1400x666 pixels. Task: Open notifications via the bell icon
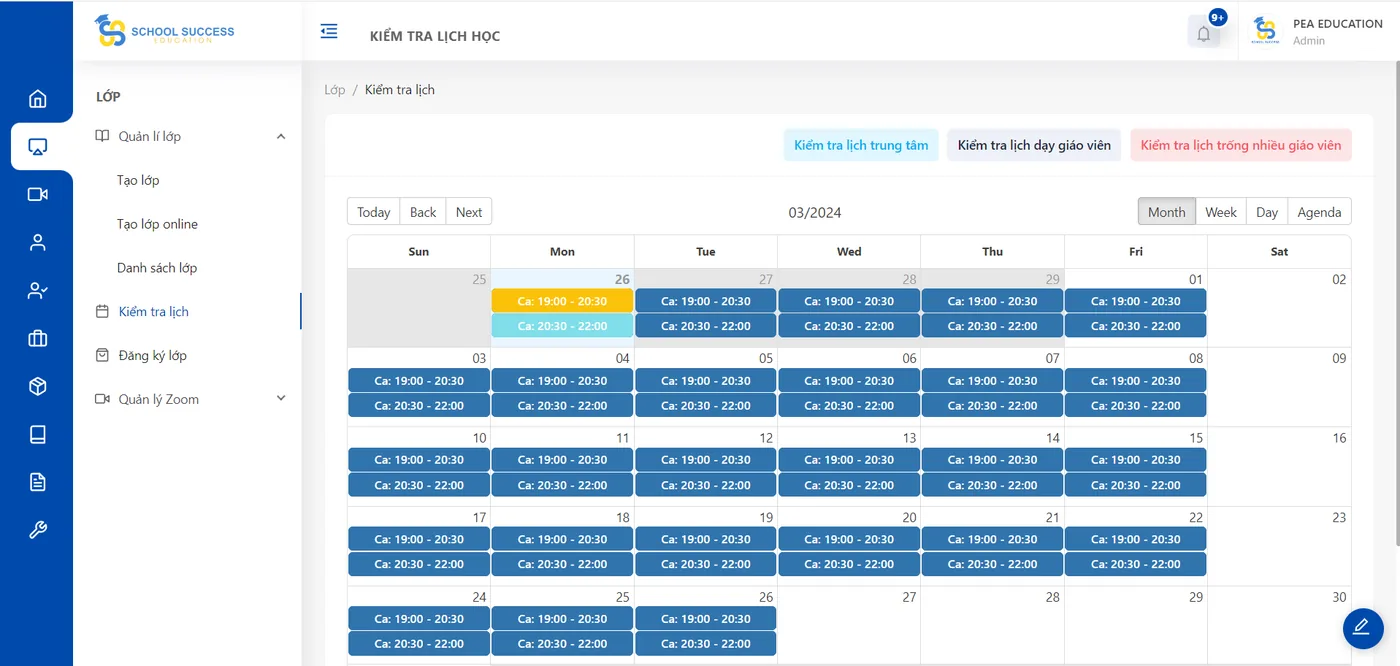(x=1204, y=33)
